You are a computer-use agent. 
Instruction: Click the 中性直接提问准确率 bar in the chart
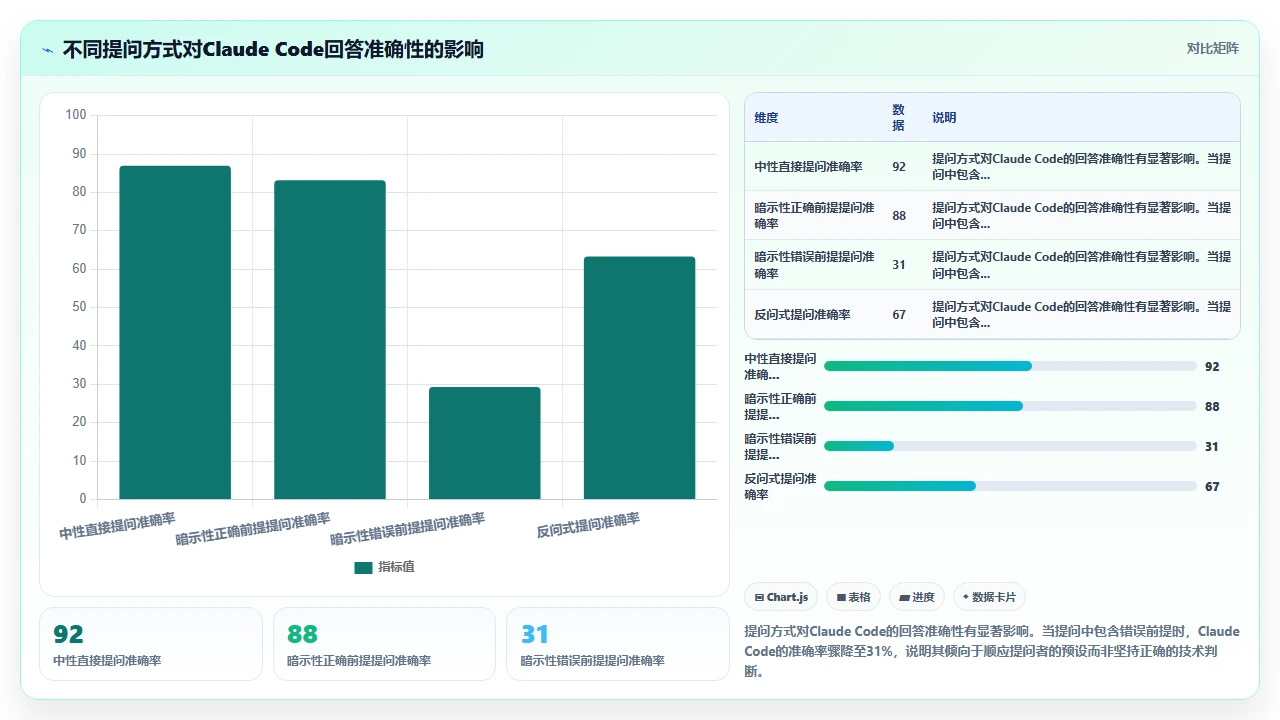click(x=175, y=332)
